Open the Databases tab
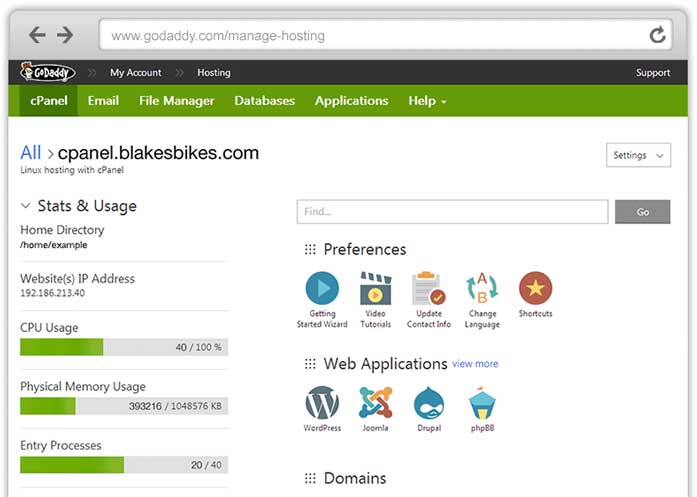Image resolution: width=697 pixels, height=497 pixels. click(x=264, y=101)
